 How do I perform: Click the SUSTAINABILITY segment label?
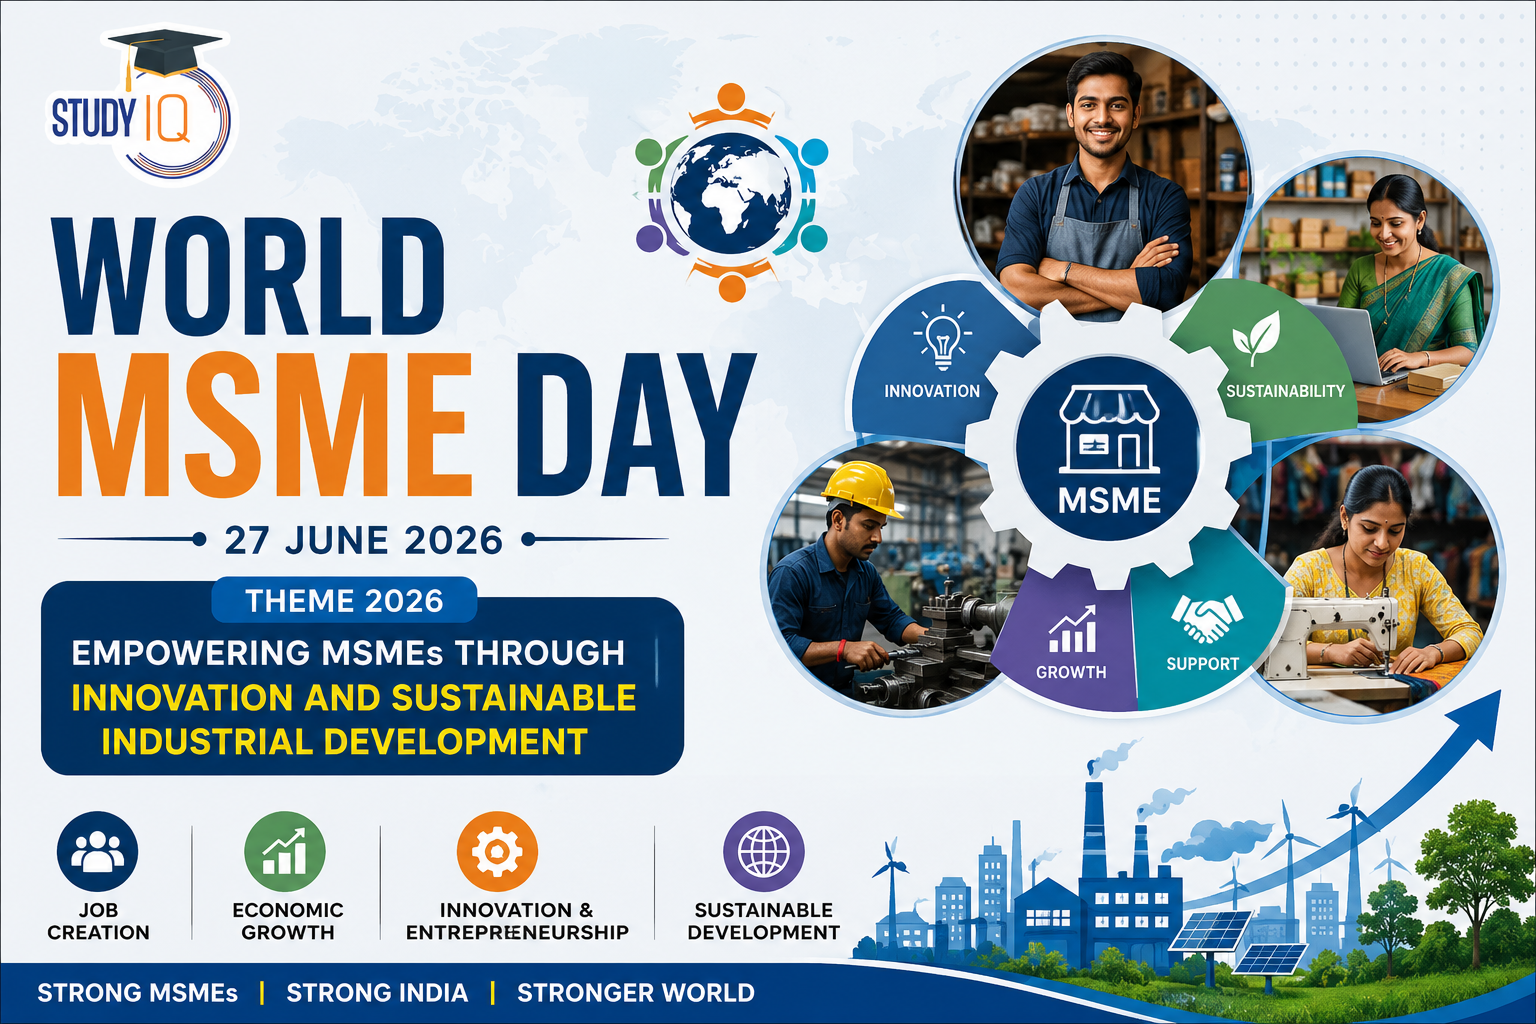coord(1285,391)
